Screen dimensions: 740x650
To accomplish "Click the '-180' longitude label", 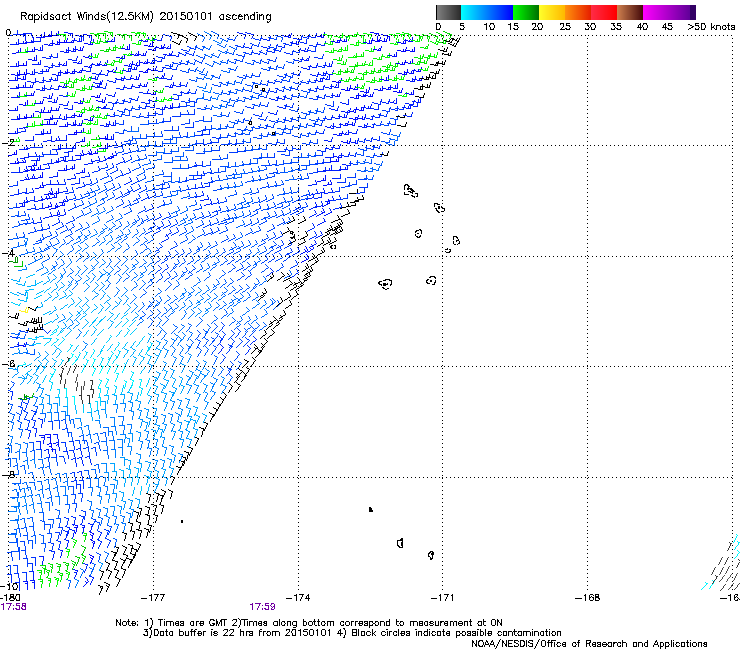I will click(10, 598).
